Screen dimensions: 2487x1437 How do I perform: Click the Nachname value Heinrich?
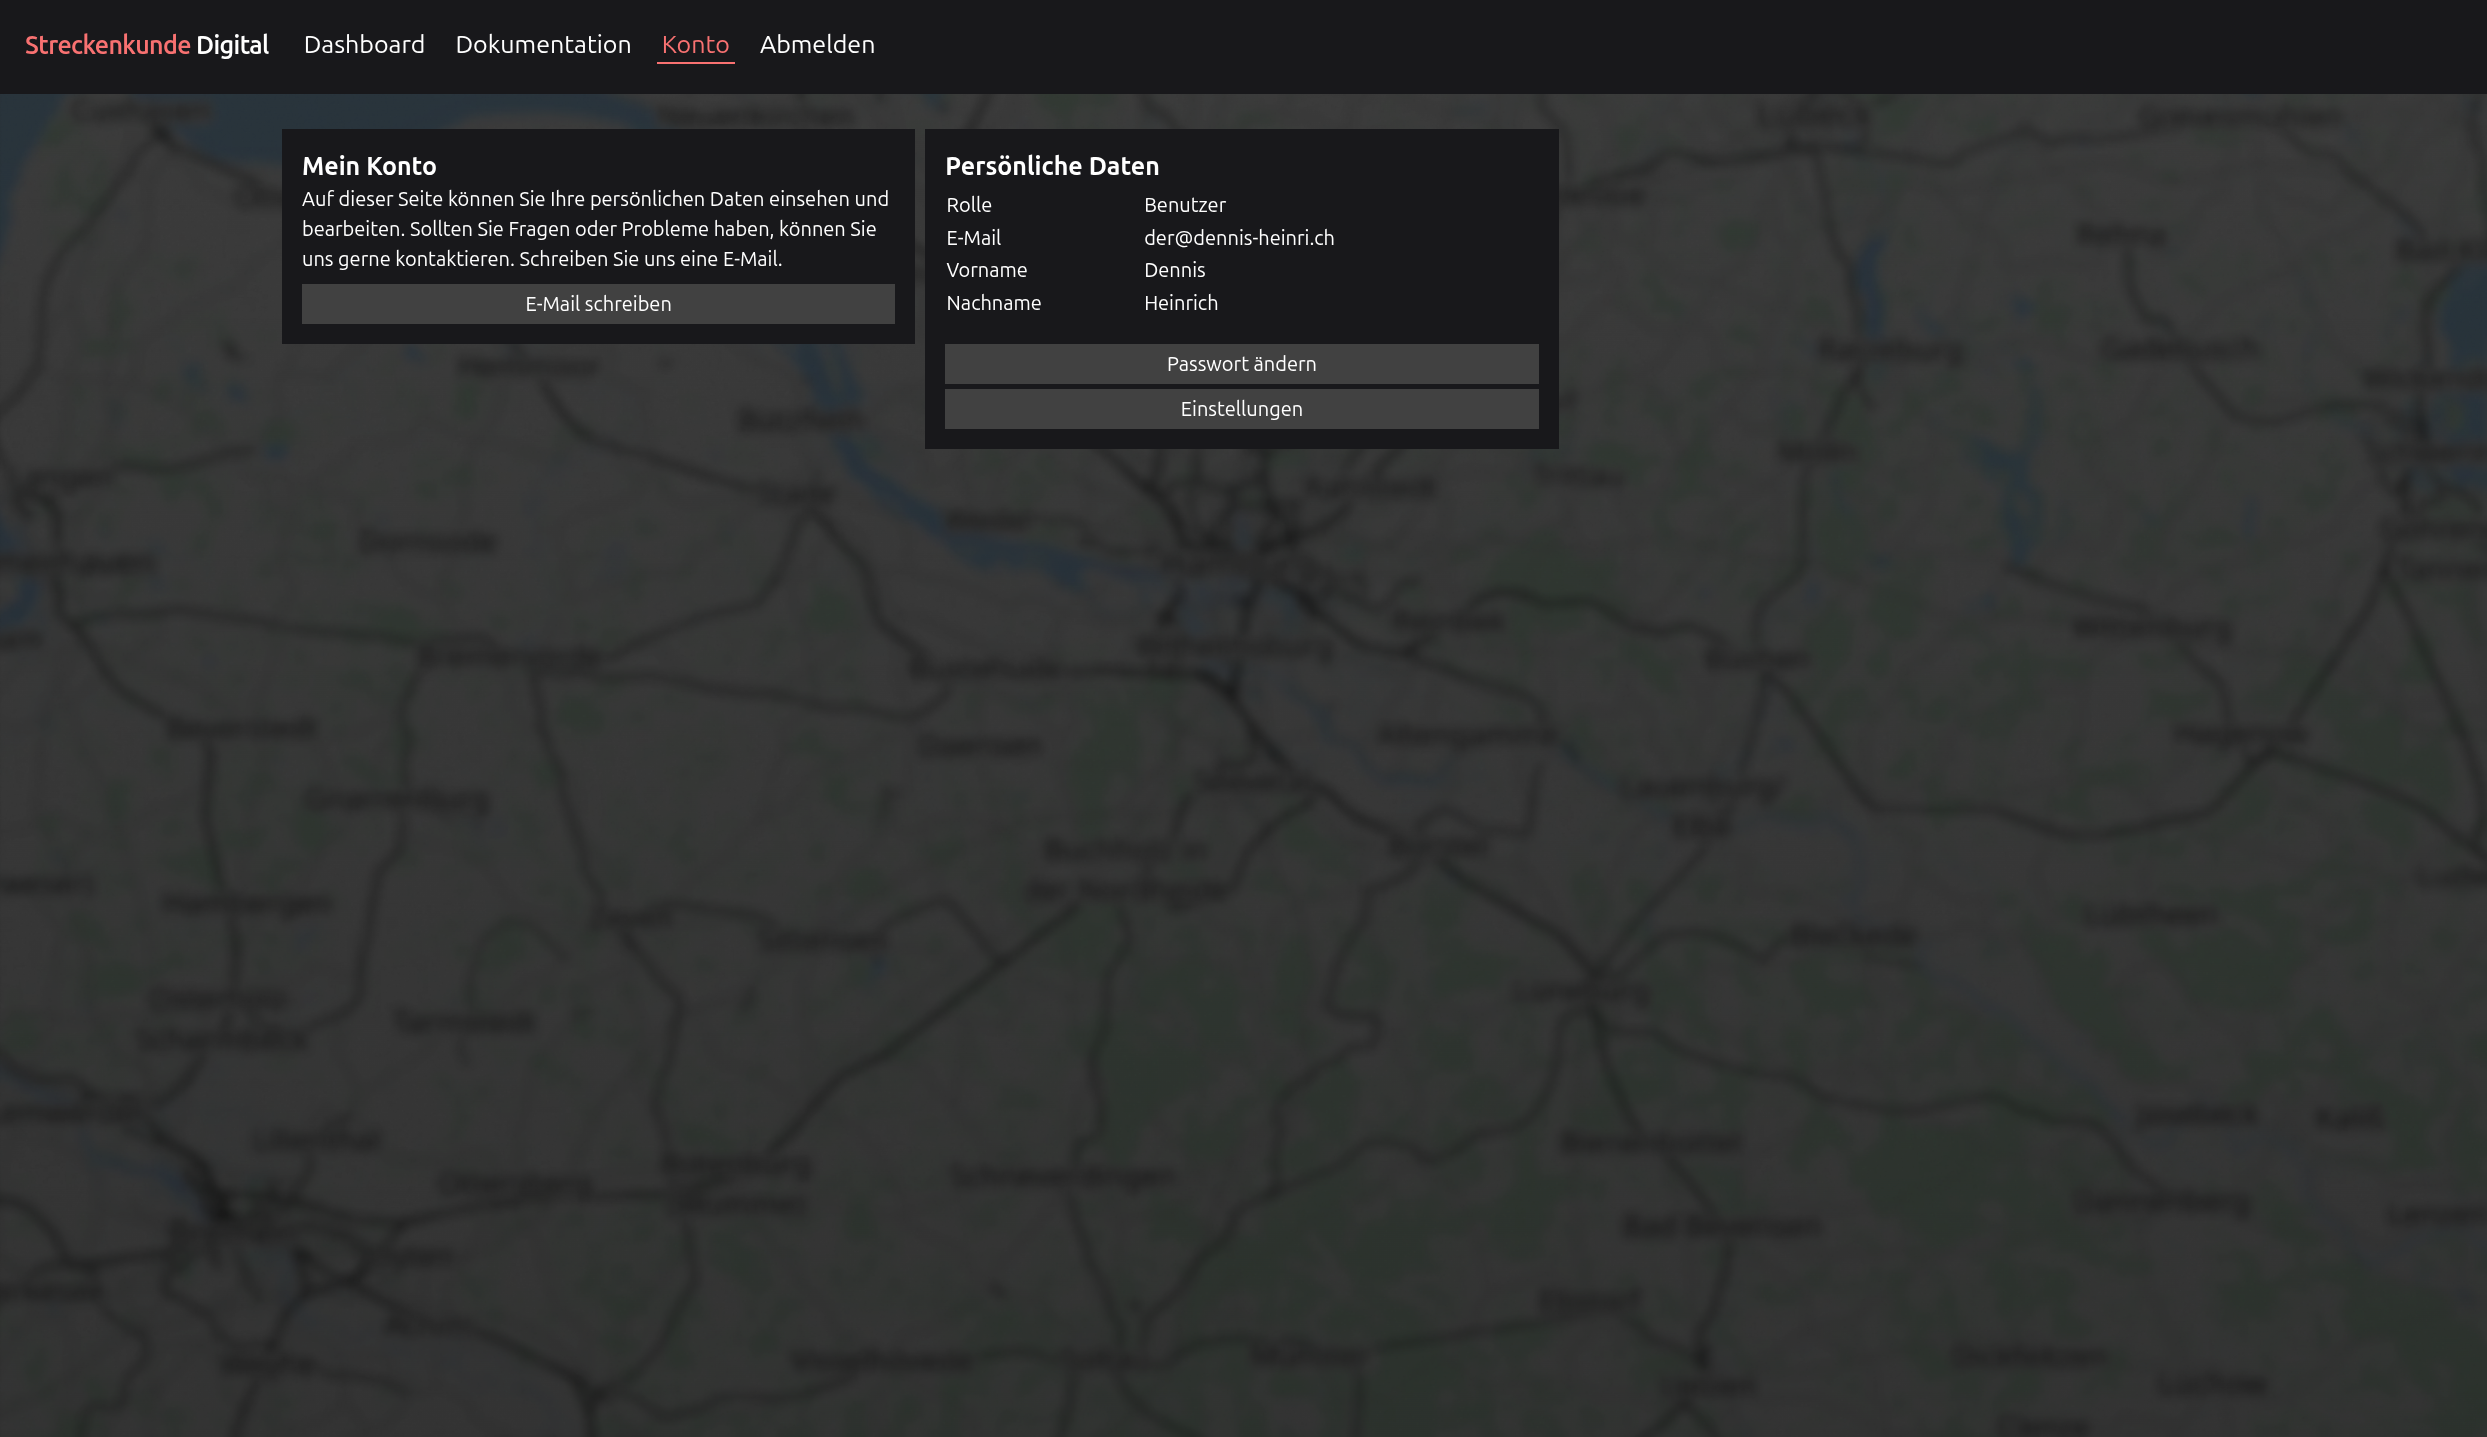pyautogui.click(x=1180, y=303)
